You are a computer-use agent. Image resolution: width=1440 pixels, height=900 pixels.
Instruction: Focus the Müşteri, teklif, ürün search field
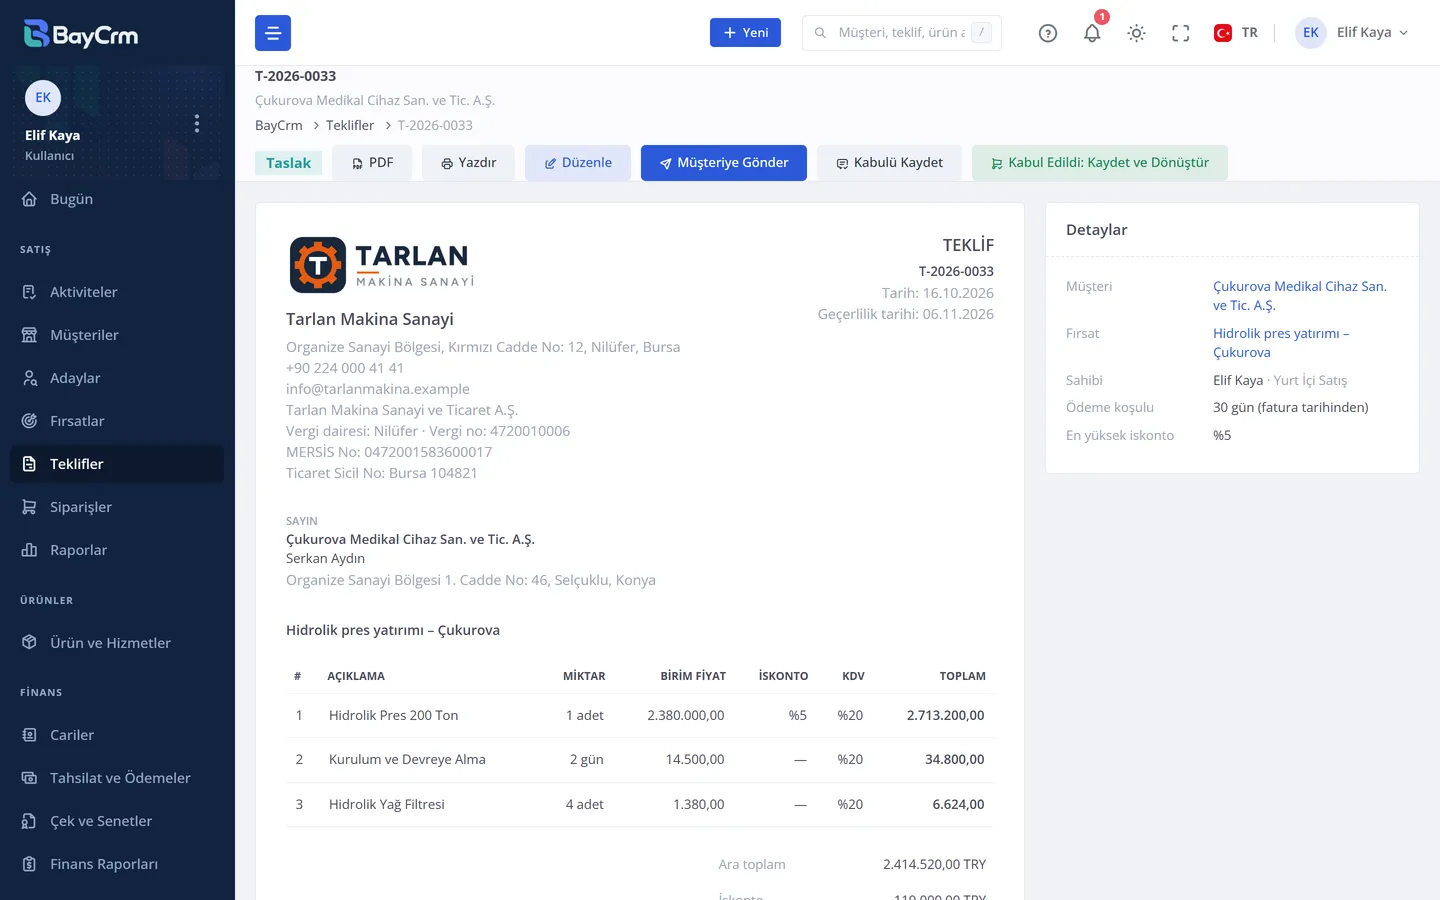pos(901,33)
